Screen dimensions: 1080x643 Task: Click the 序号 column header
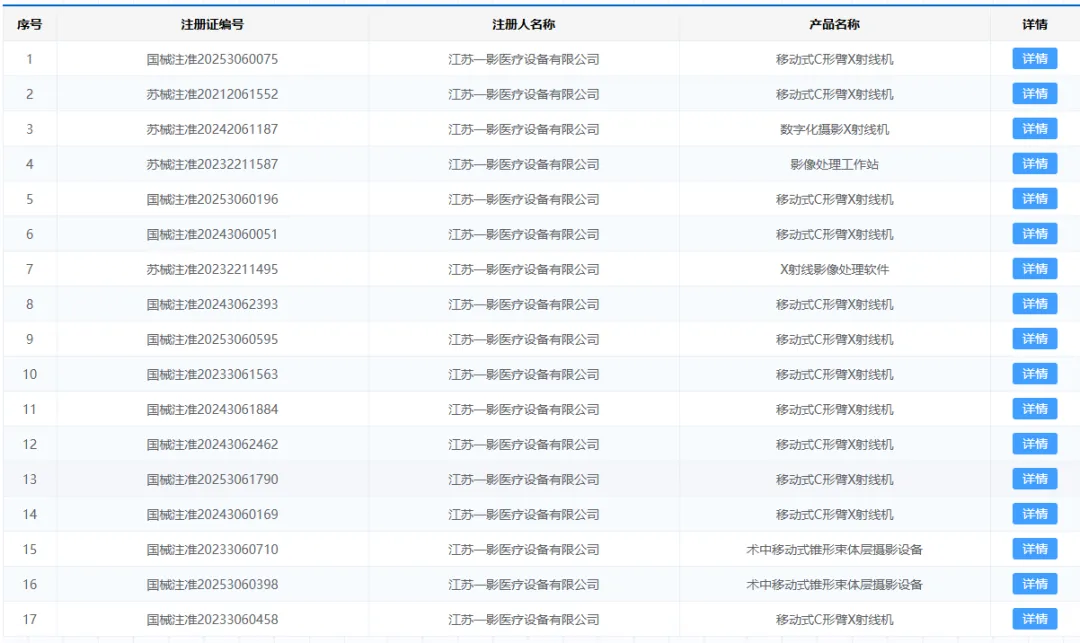tap(30, 24)
